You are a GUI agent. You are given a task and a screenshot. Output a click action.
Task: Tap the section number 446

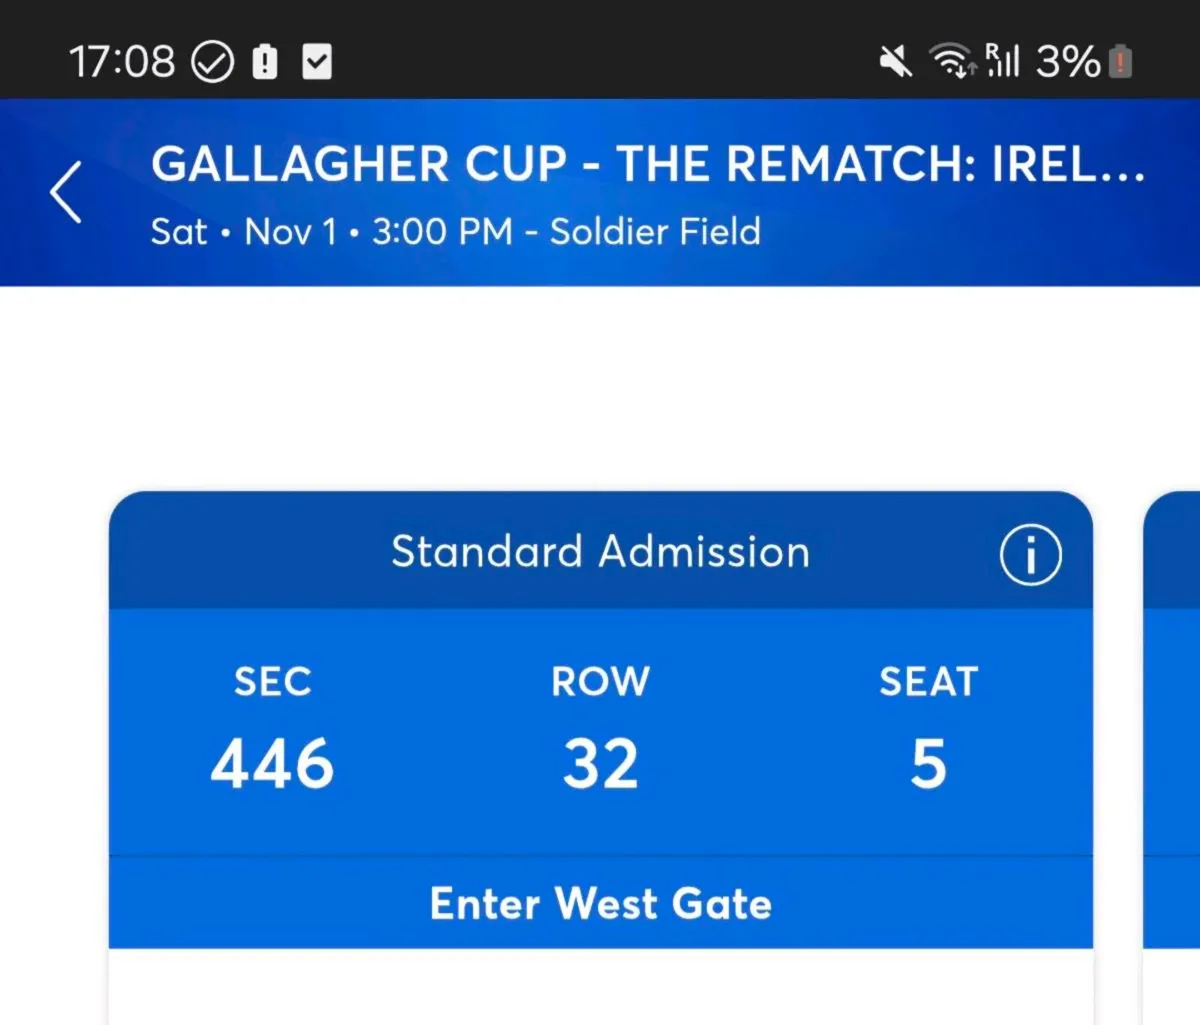click(272, 764)
